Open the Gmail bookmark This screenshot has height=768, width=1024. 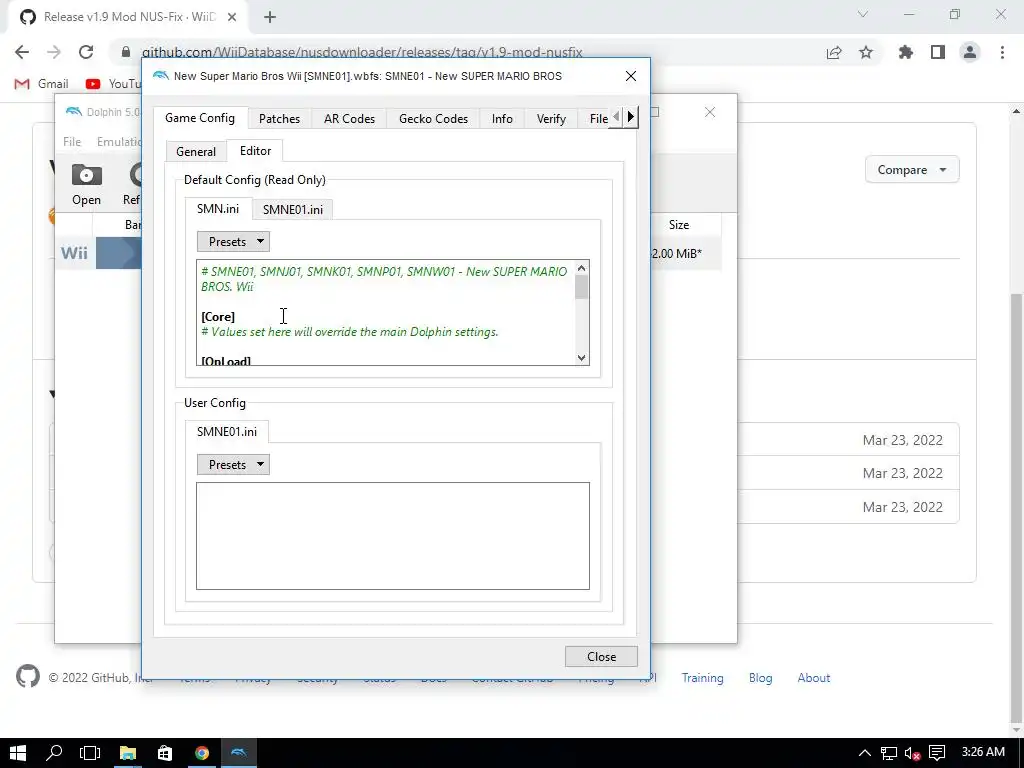pos(42,84)
